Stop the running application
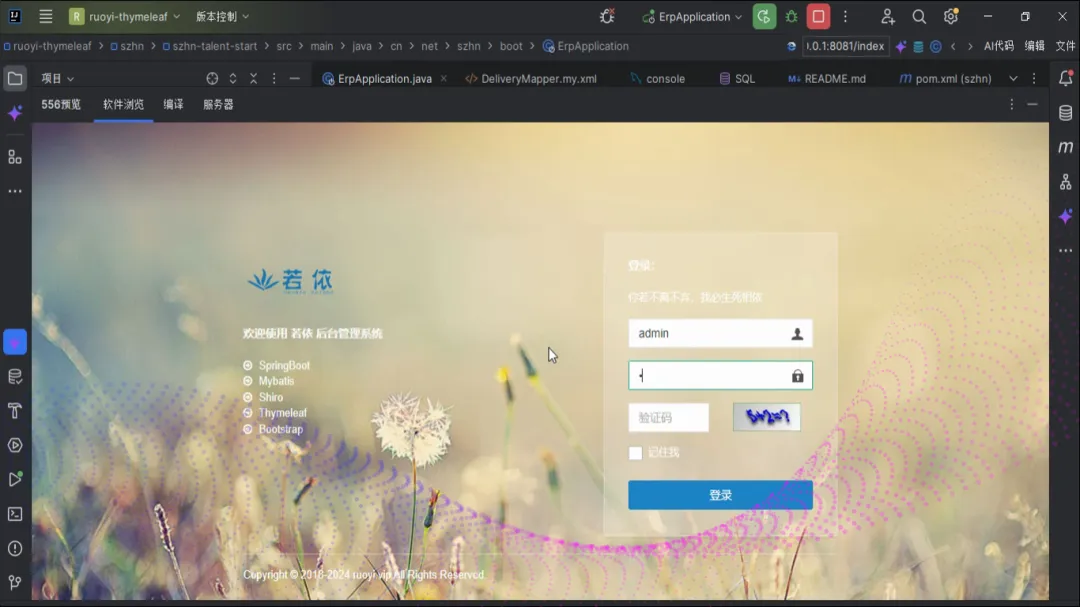 click(x=818, y=17)
